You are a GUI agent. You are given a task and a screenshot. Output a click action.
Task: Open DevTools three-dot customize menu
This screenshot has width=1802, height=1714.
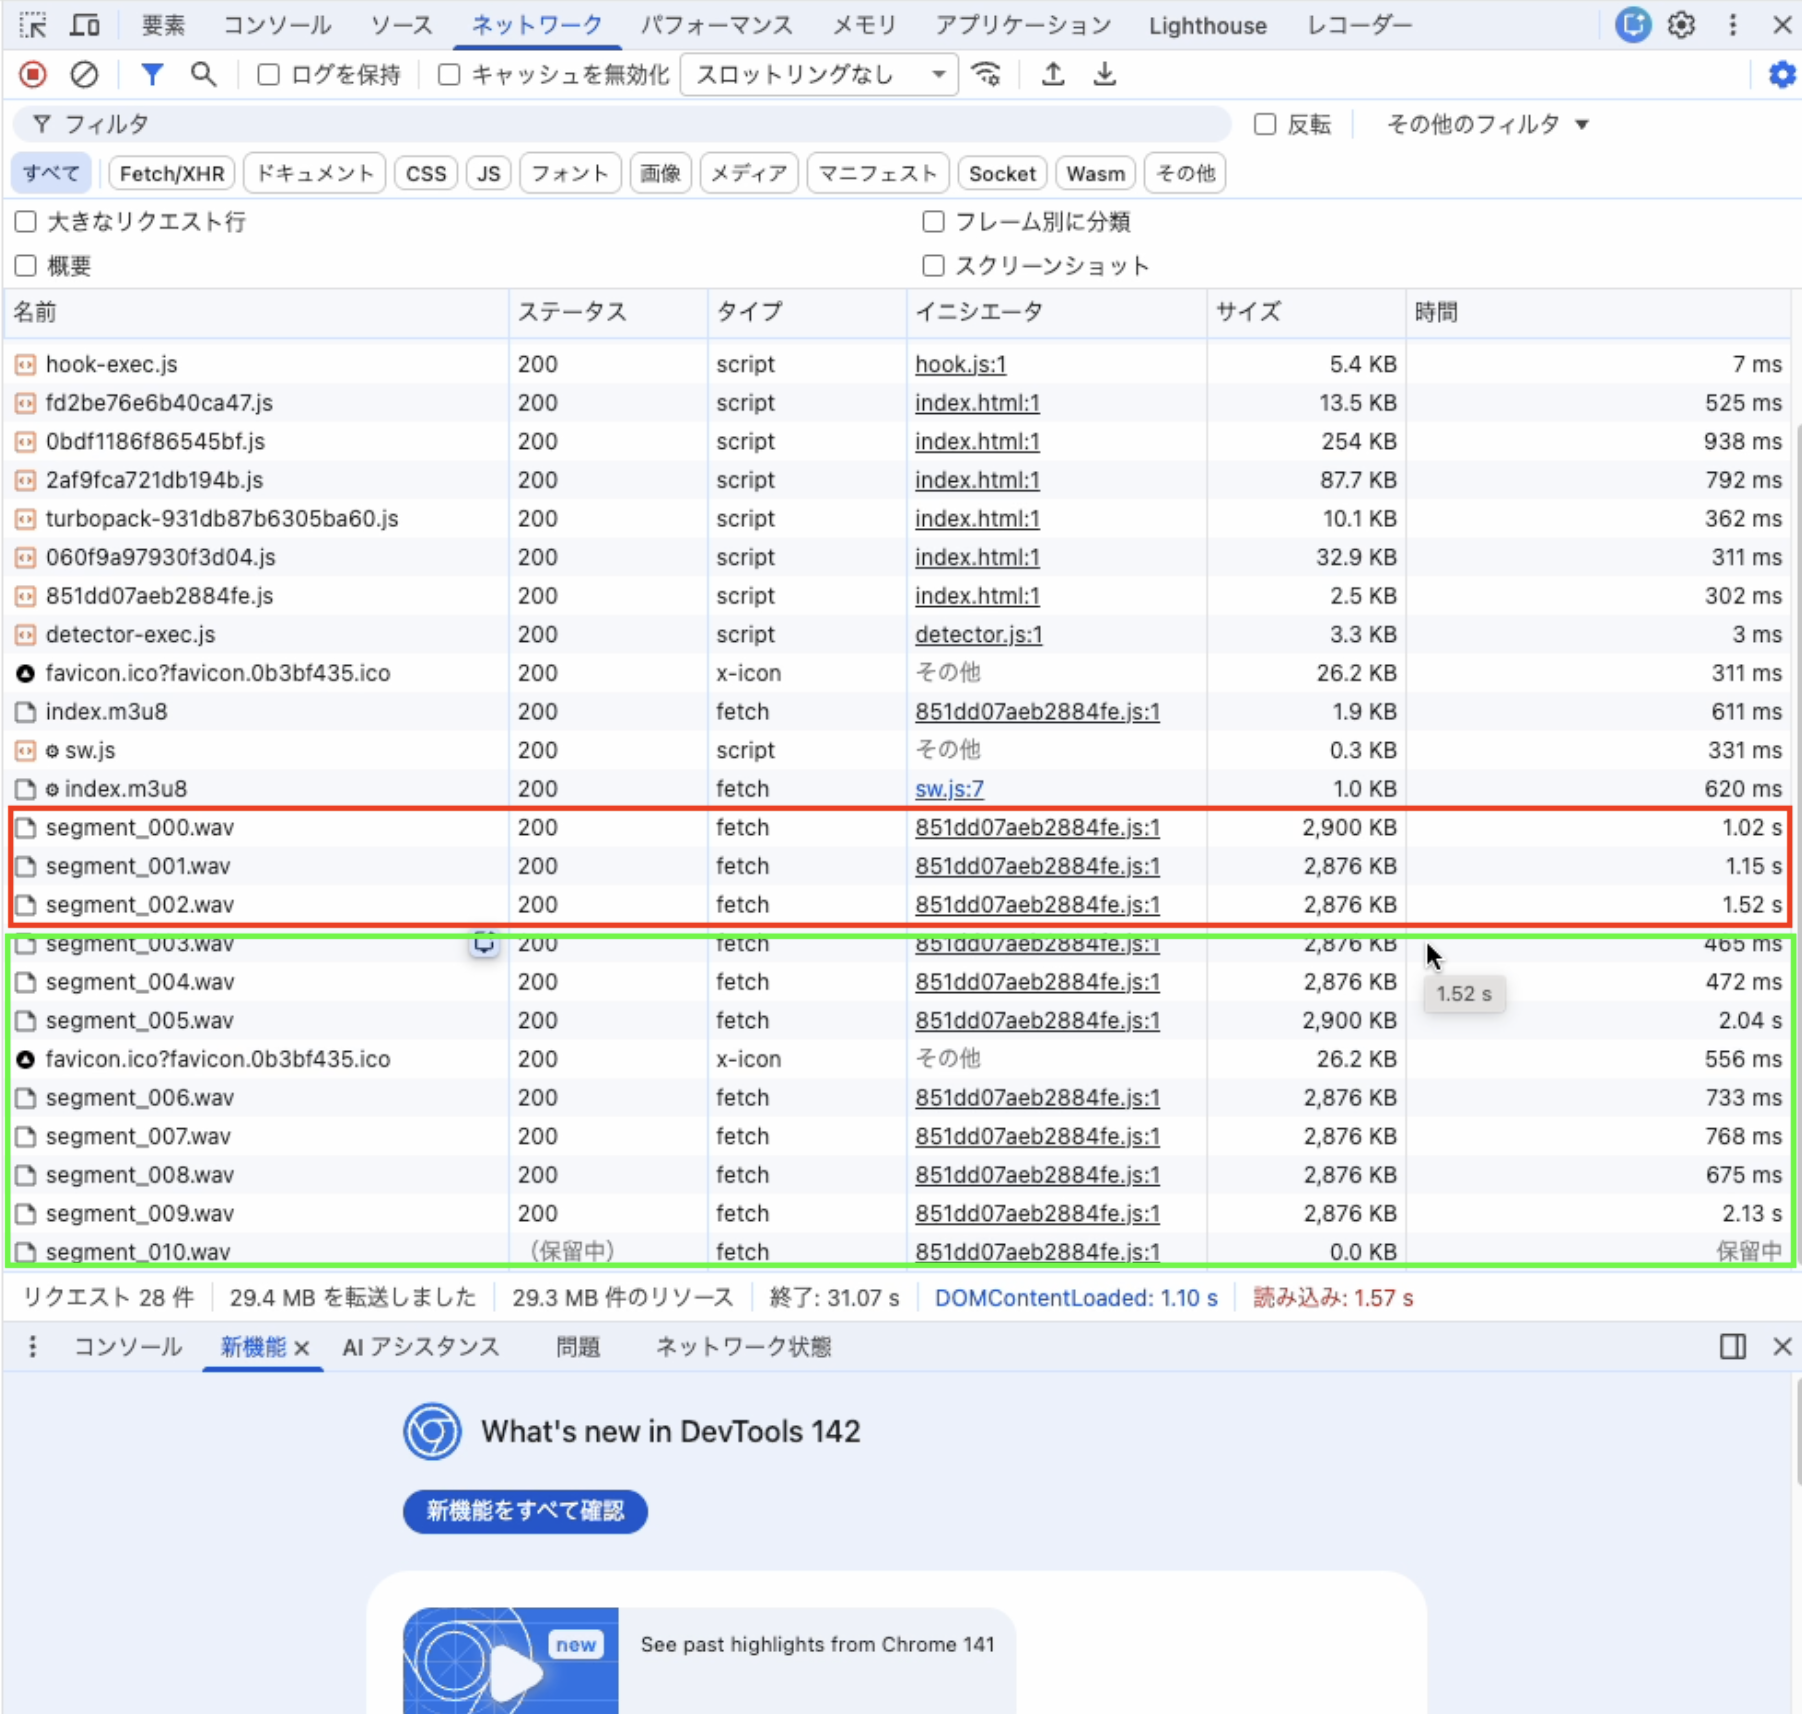(1733, 25)
